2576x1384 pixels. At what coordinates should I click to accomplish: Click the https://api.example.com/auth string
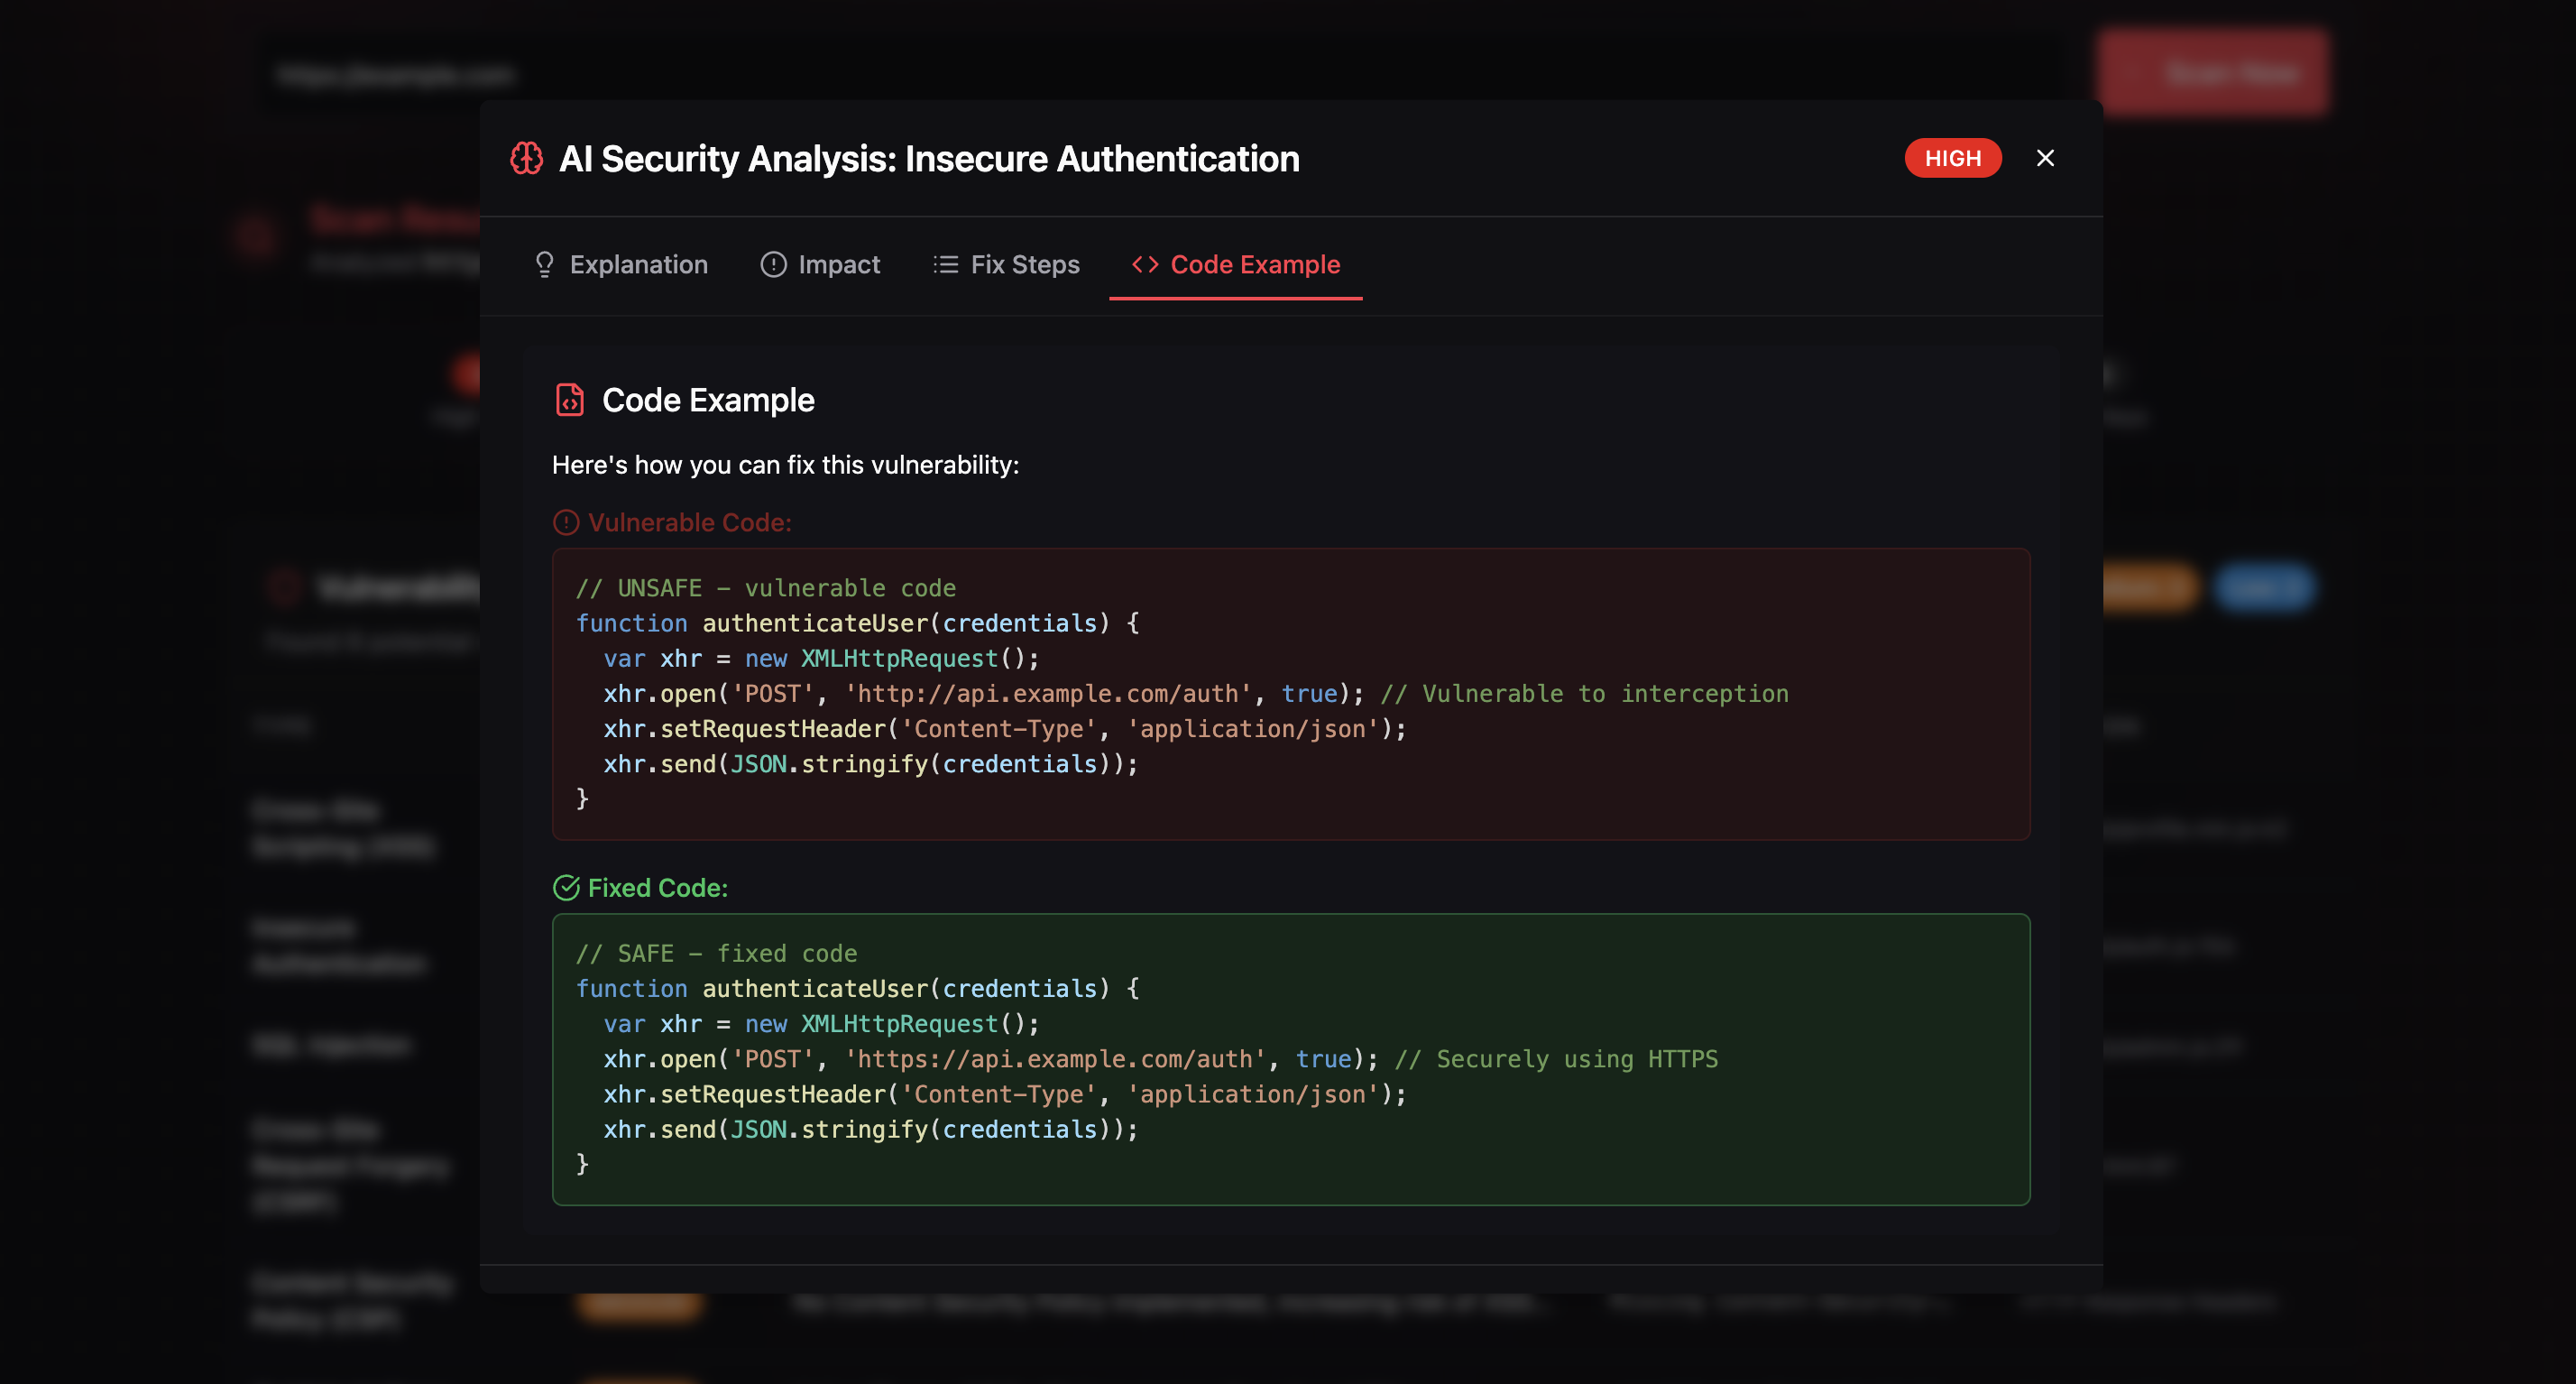point(1055,1059)
